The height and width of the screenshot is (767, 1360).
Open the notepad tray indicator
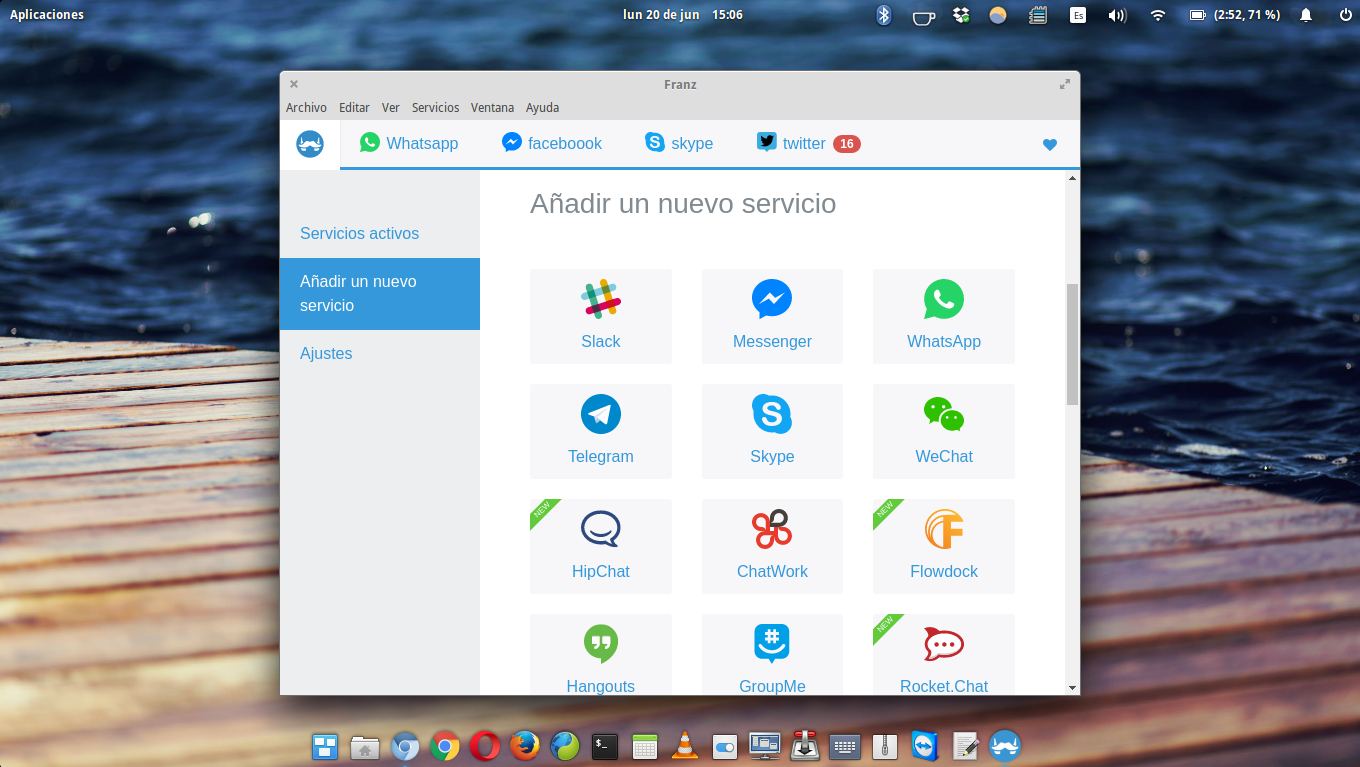1038,14
